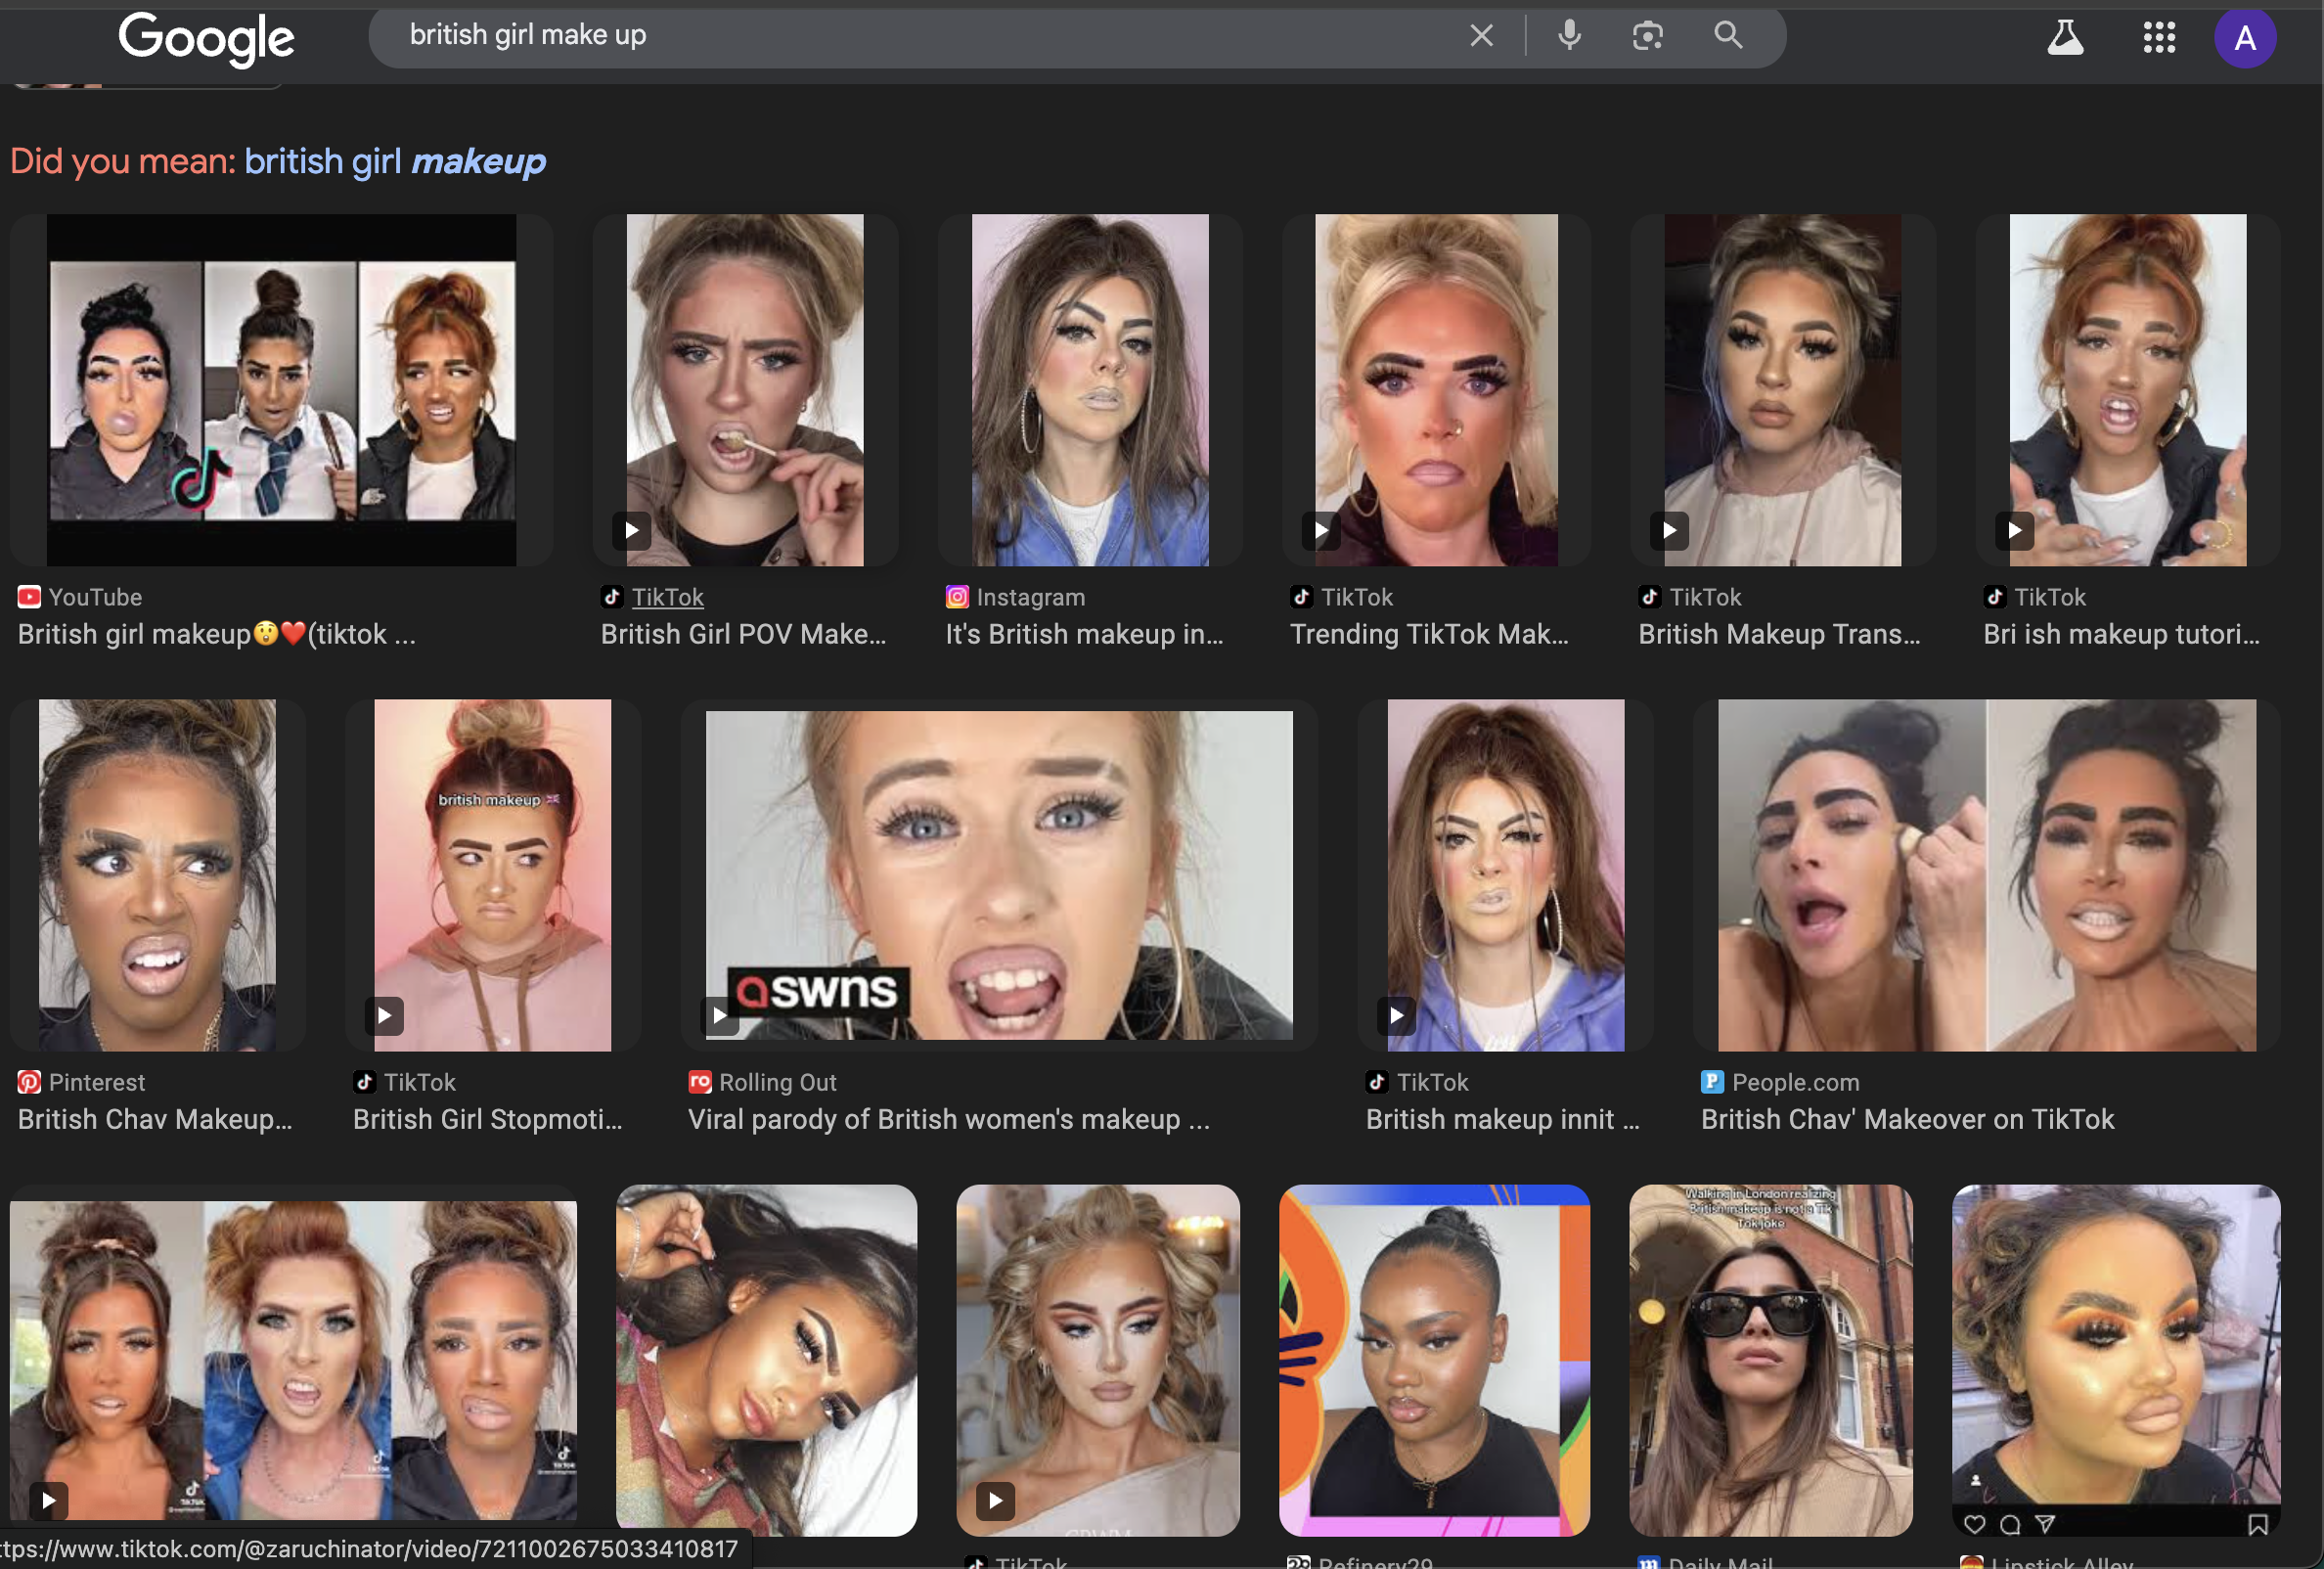This screenshot has width=2324, height=1569.
Task: Play the three-faces collage video in bottom row
Action: [293, 1360]
